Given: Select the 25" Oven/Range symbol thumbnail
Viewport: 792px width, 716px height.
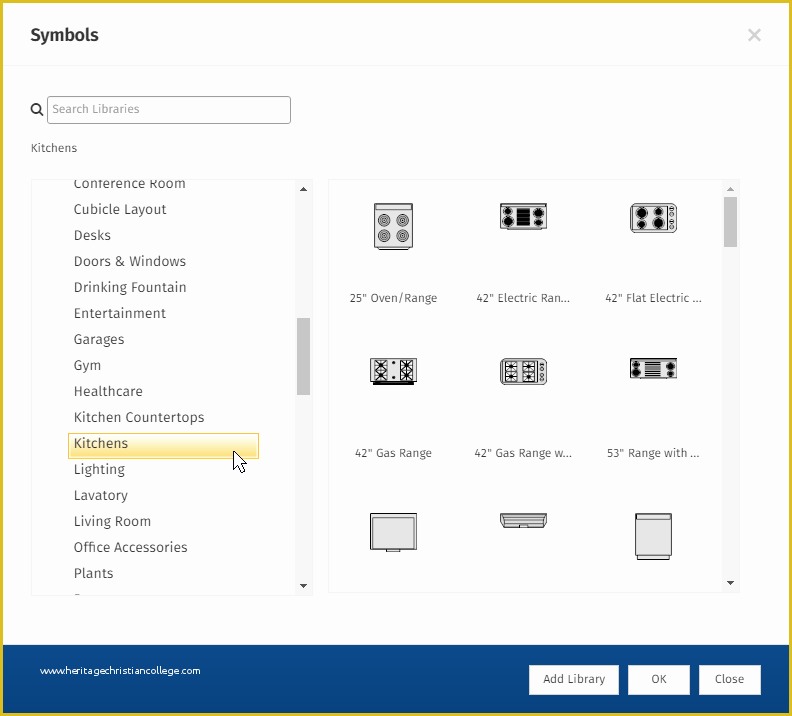Looking at the screenshot, I should pos(393,226).
